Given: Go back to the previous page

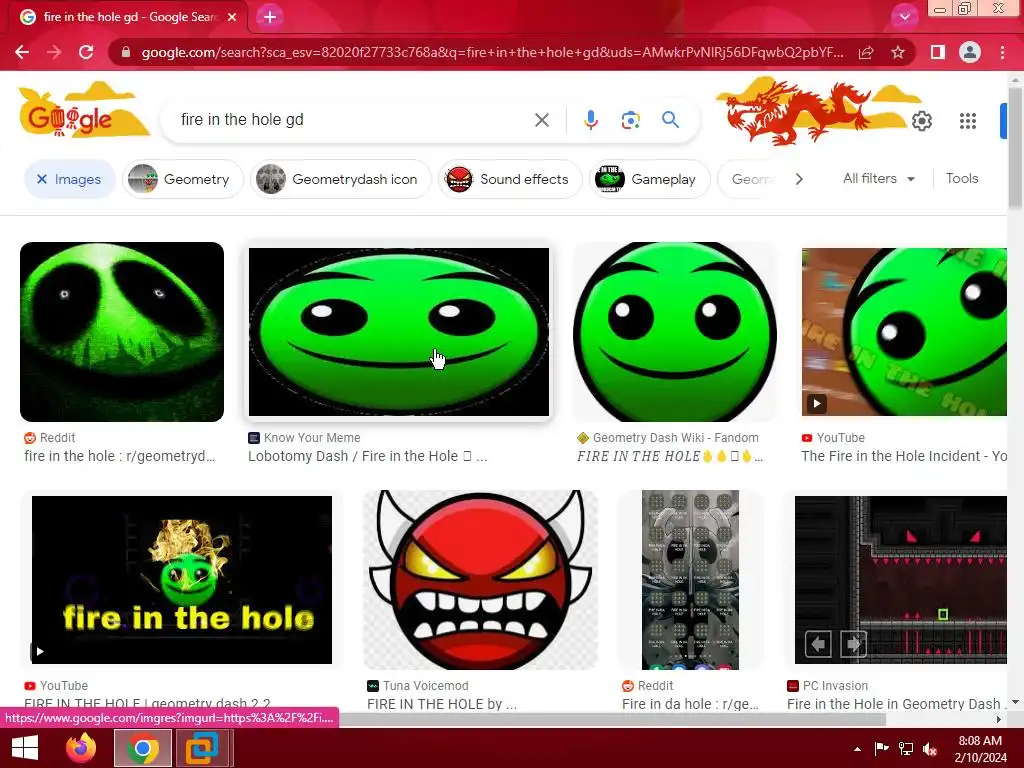Looking at the screenshot, I should (22, 52).
